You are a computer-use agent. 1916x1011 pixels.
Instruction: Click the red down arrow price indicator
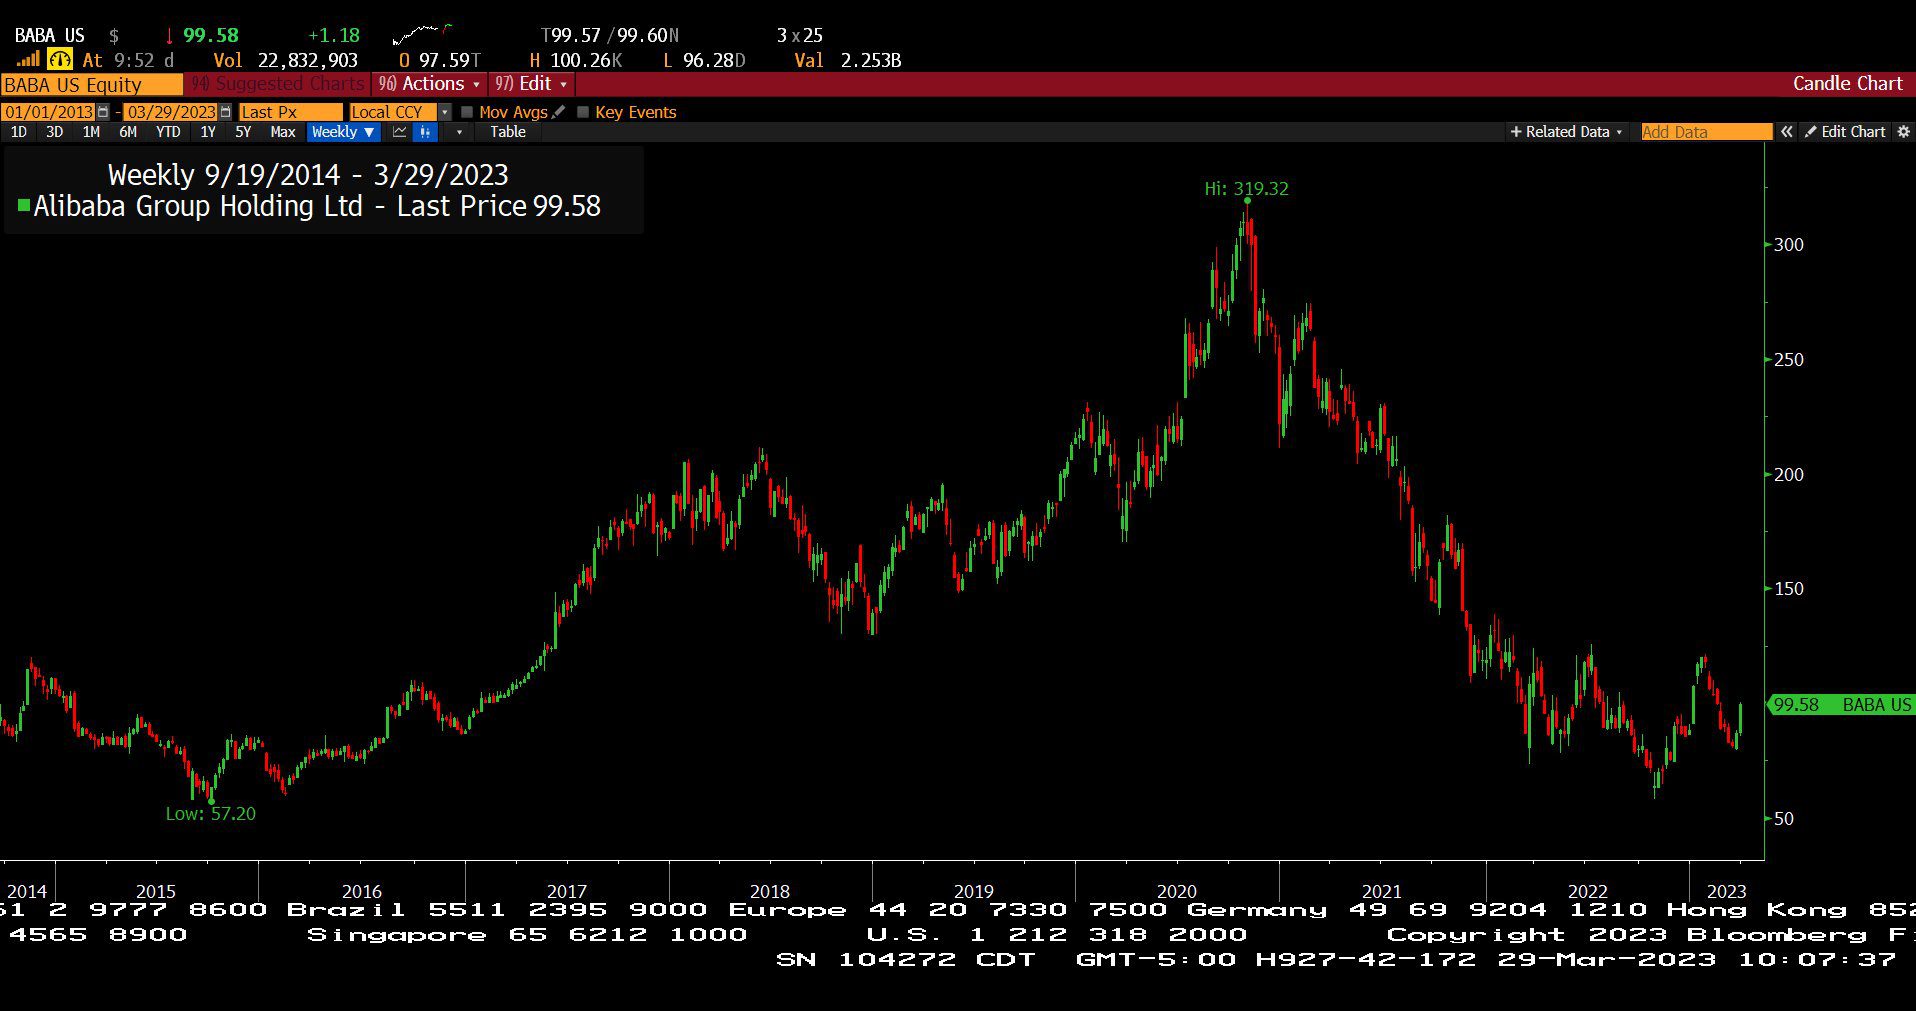coord(169,35)
